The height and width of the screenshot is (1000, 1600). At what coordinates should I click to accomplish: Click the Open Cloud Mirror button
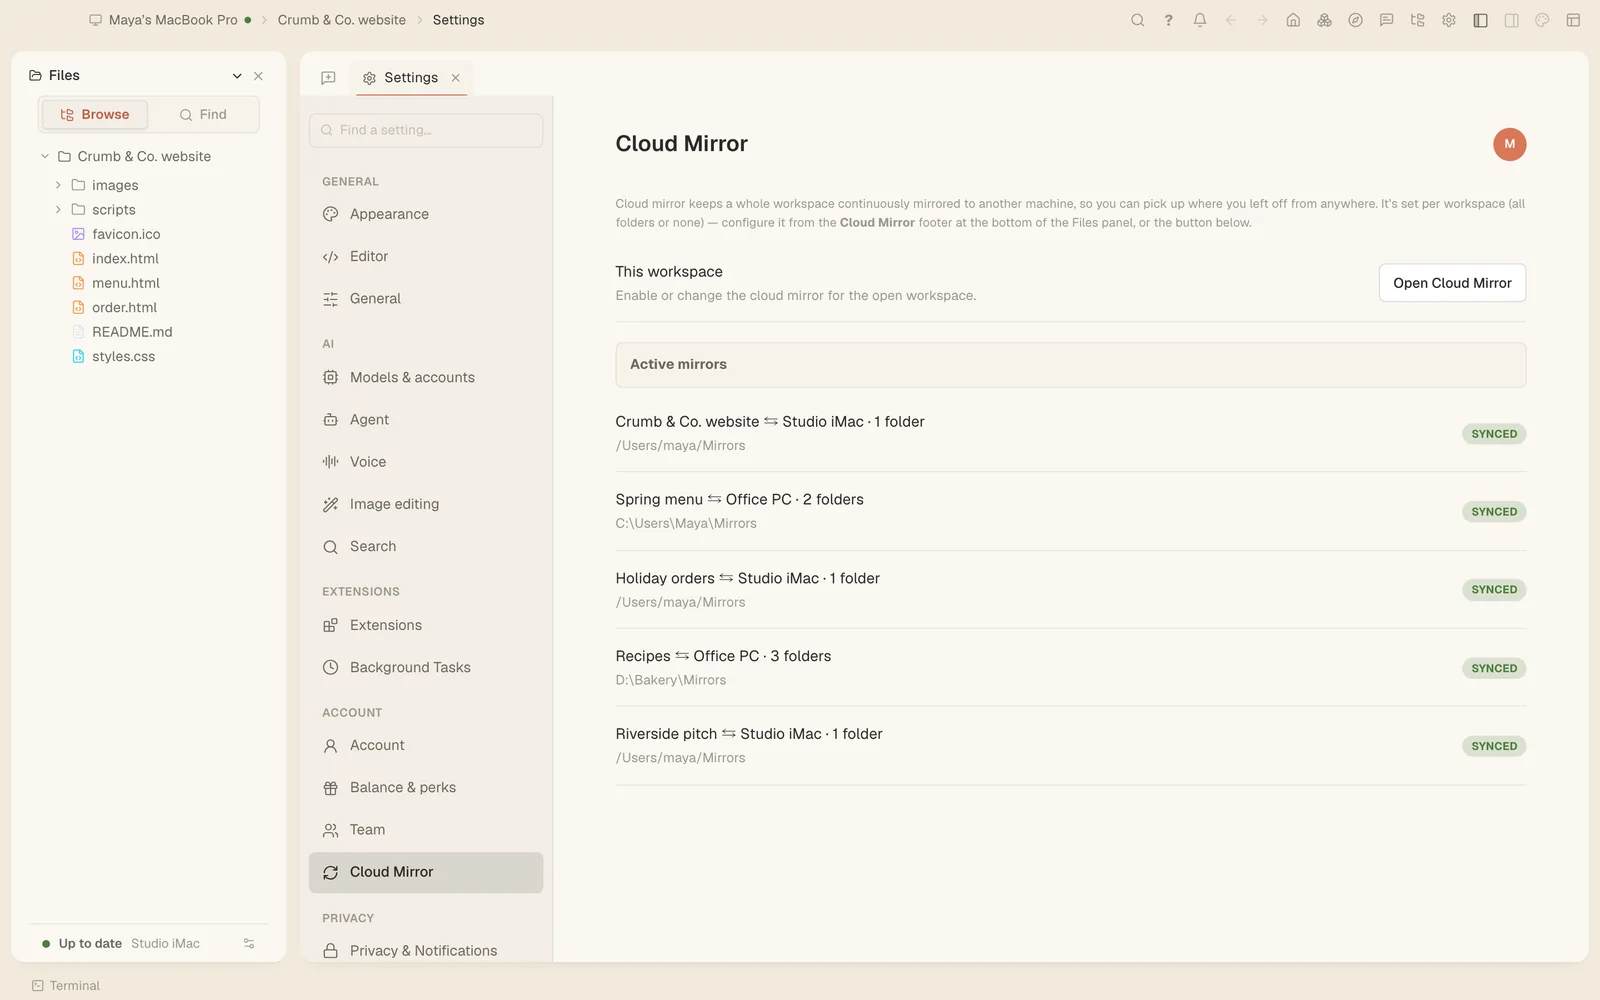coord(1452,283)
